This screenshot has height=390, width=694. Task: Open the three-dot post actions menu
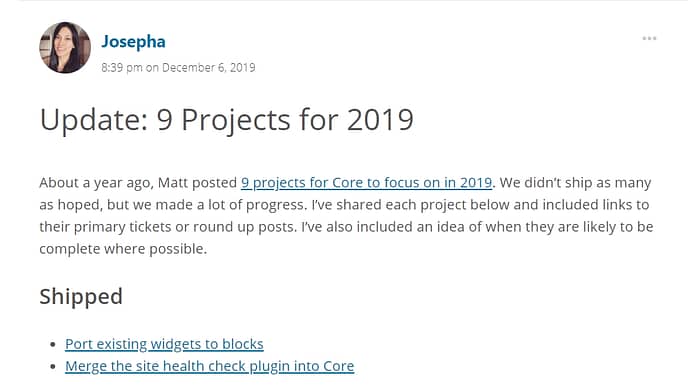[649, 39]
